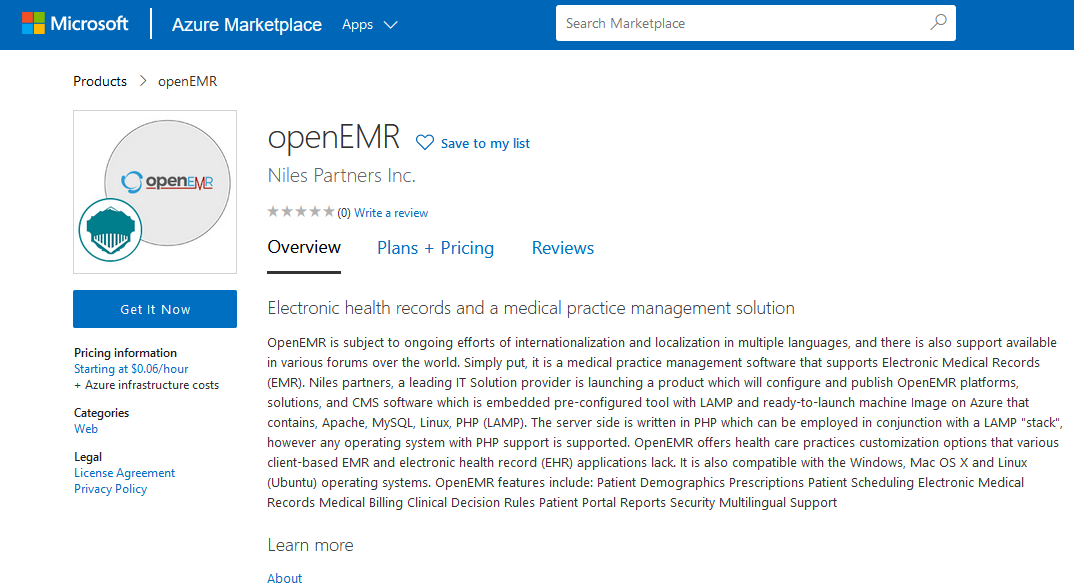Viewport: 1074px width, 587px height.
Task: Open the Privacy Policy link
Action: (110, 489)
